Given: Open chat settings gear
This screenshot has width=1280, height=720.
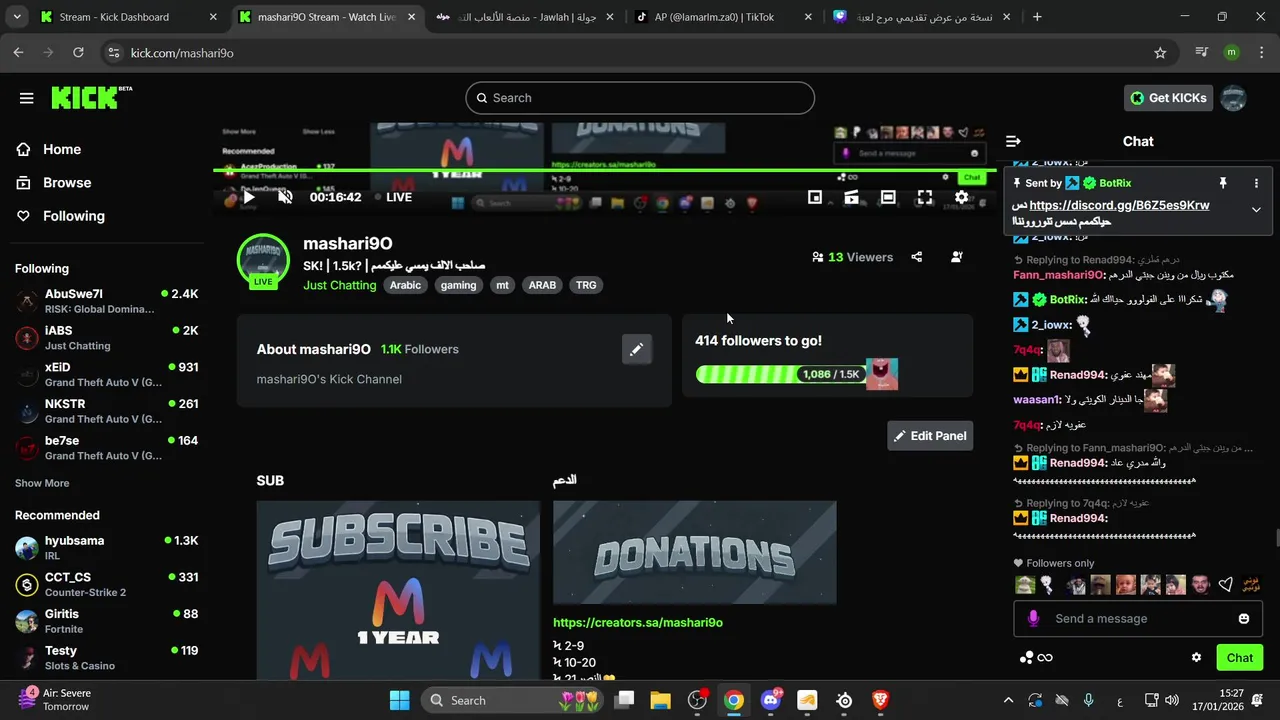Looking at the screenshot, I should pyautogui.click(x=1196, y=657).
